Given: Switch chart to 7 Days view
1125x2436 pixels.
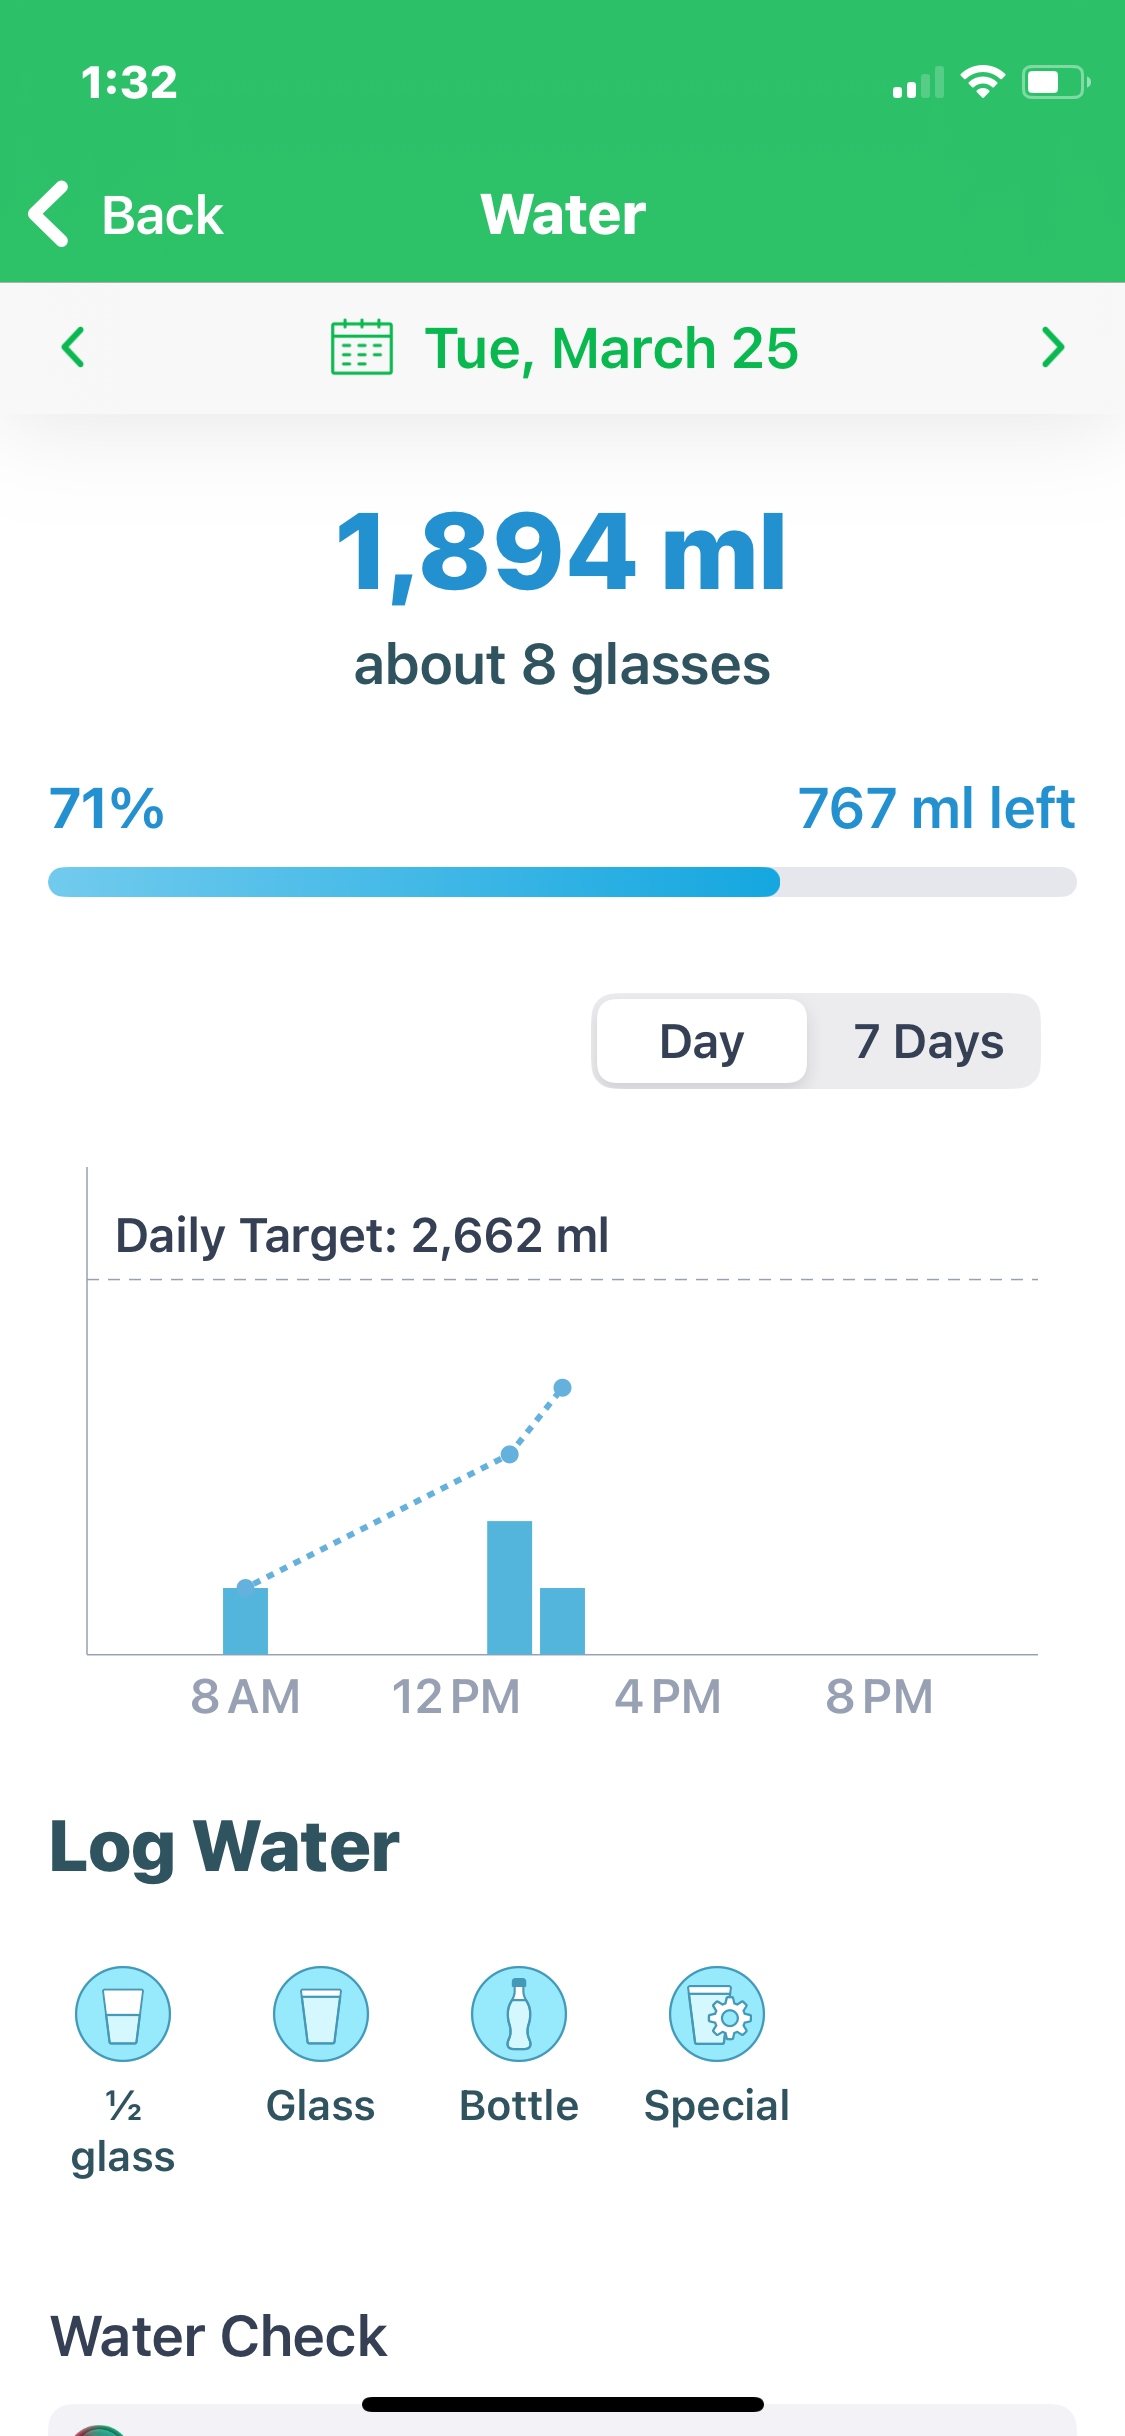Looking at the screenshot, I should pos(927,1041).
